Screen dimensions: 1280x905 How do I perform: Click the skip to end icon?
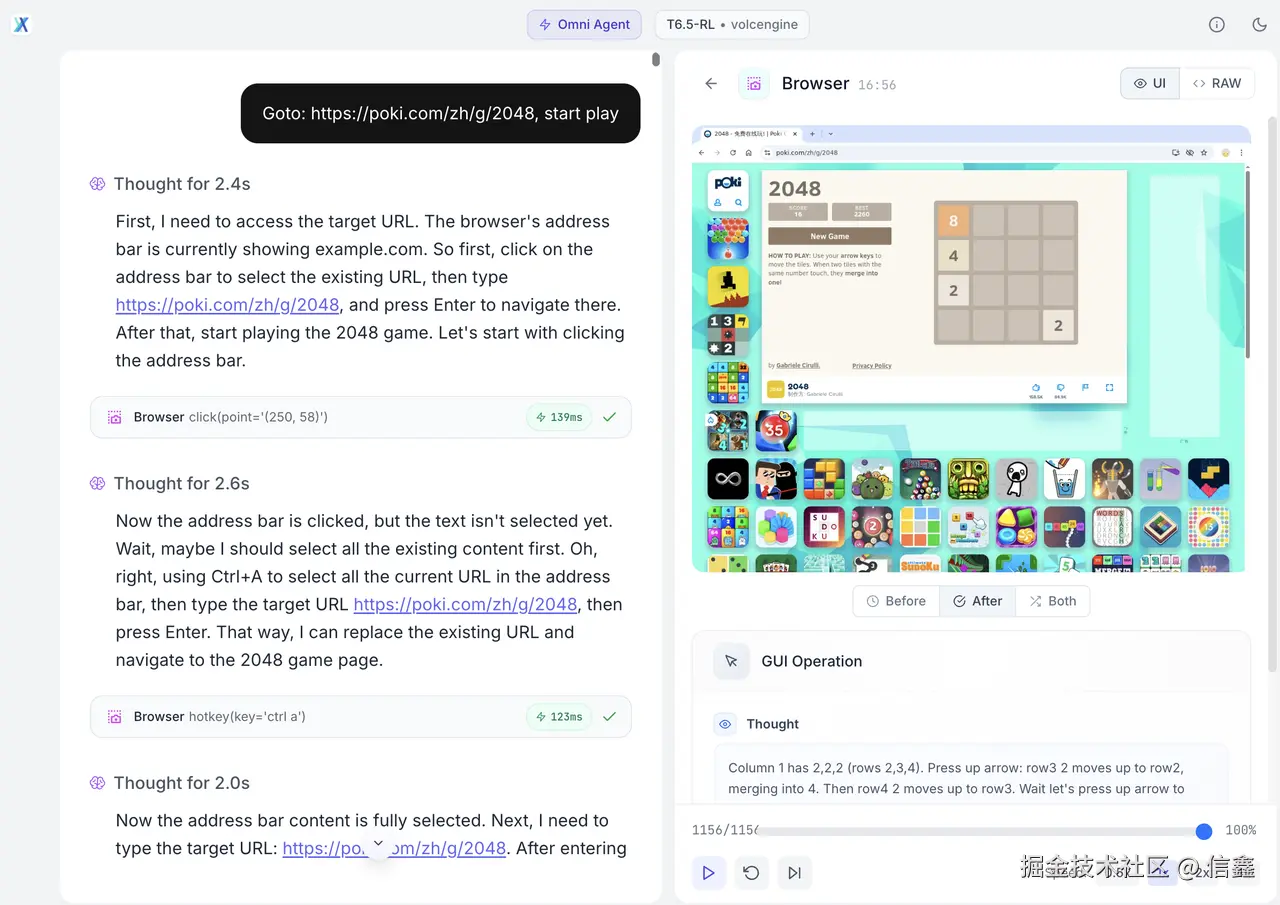pos(795,873)
